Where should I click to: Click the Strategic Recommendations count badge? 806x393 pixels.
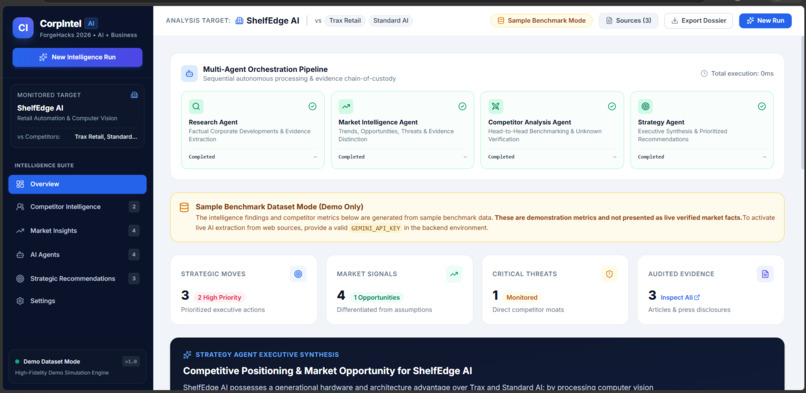134,278
